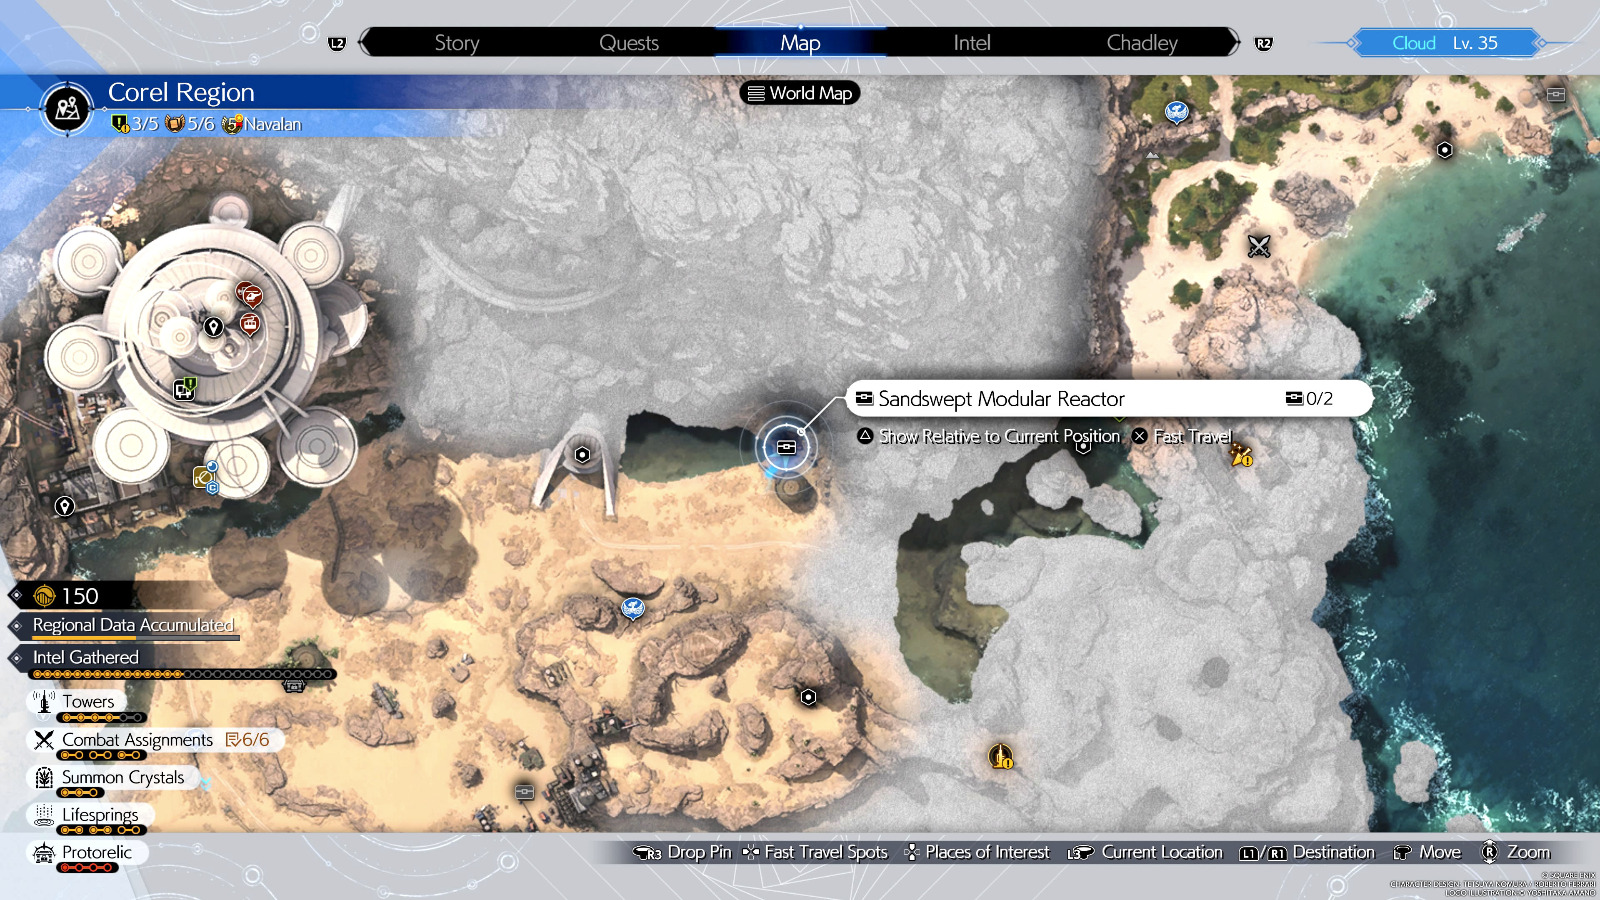
Task: Expand the Regional Data Accumulated section
Action: coord(135,625)
